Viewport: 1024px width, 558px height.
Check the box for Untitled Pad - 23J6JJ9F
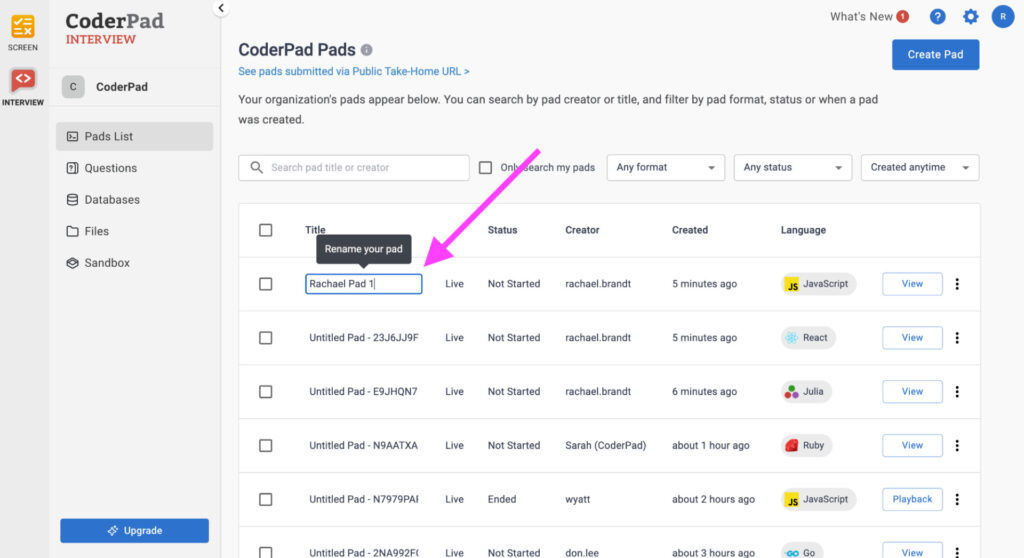coord(265,338)
